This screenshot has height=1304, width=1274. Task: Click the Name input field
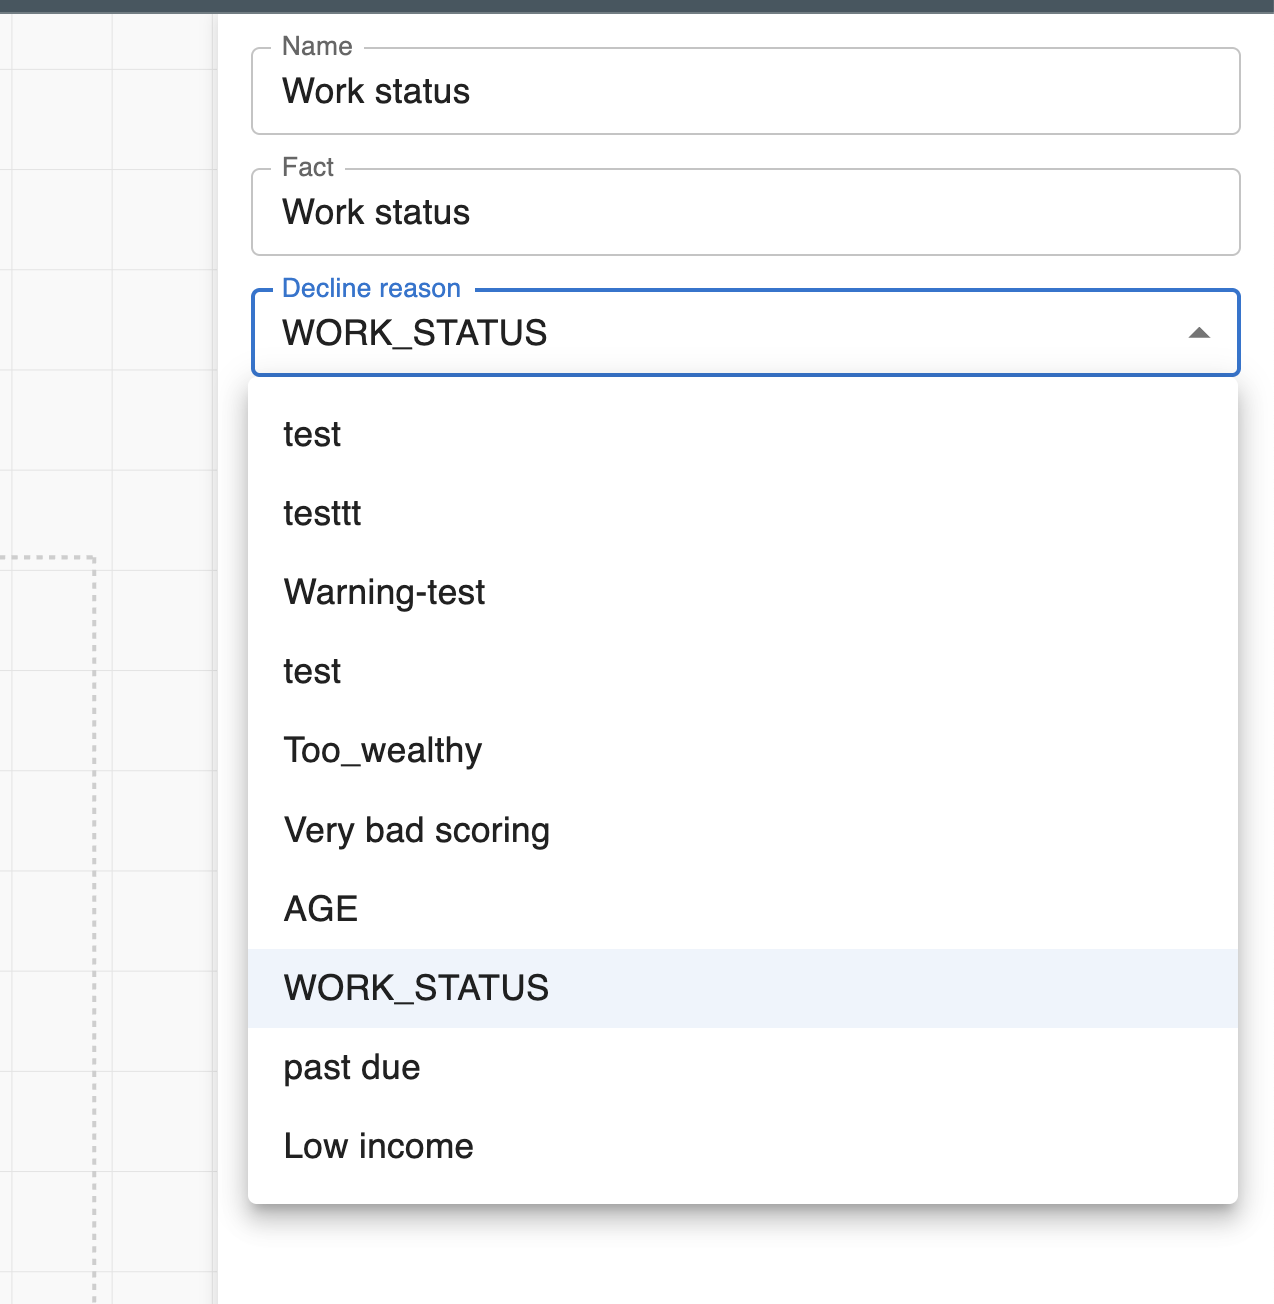click(744, 92)
